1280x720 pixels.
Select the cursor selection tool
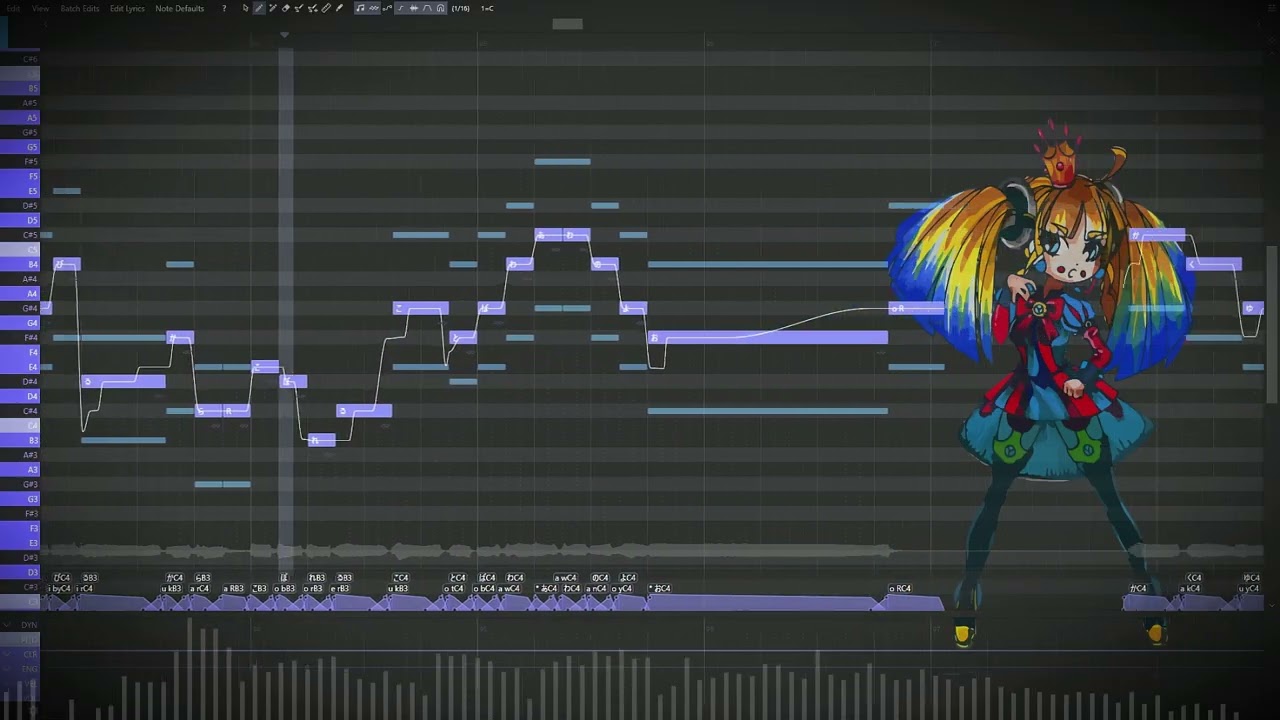(246, 8)
